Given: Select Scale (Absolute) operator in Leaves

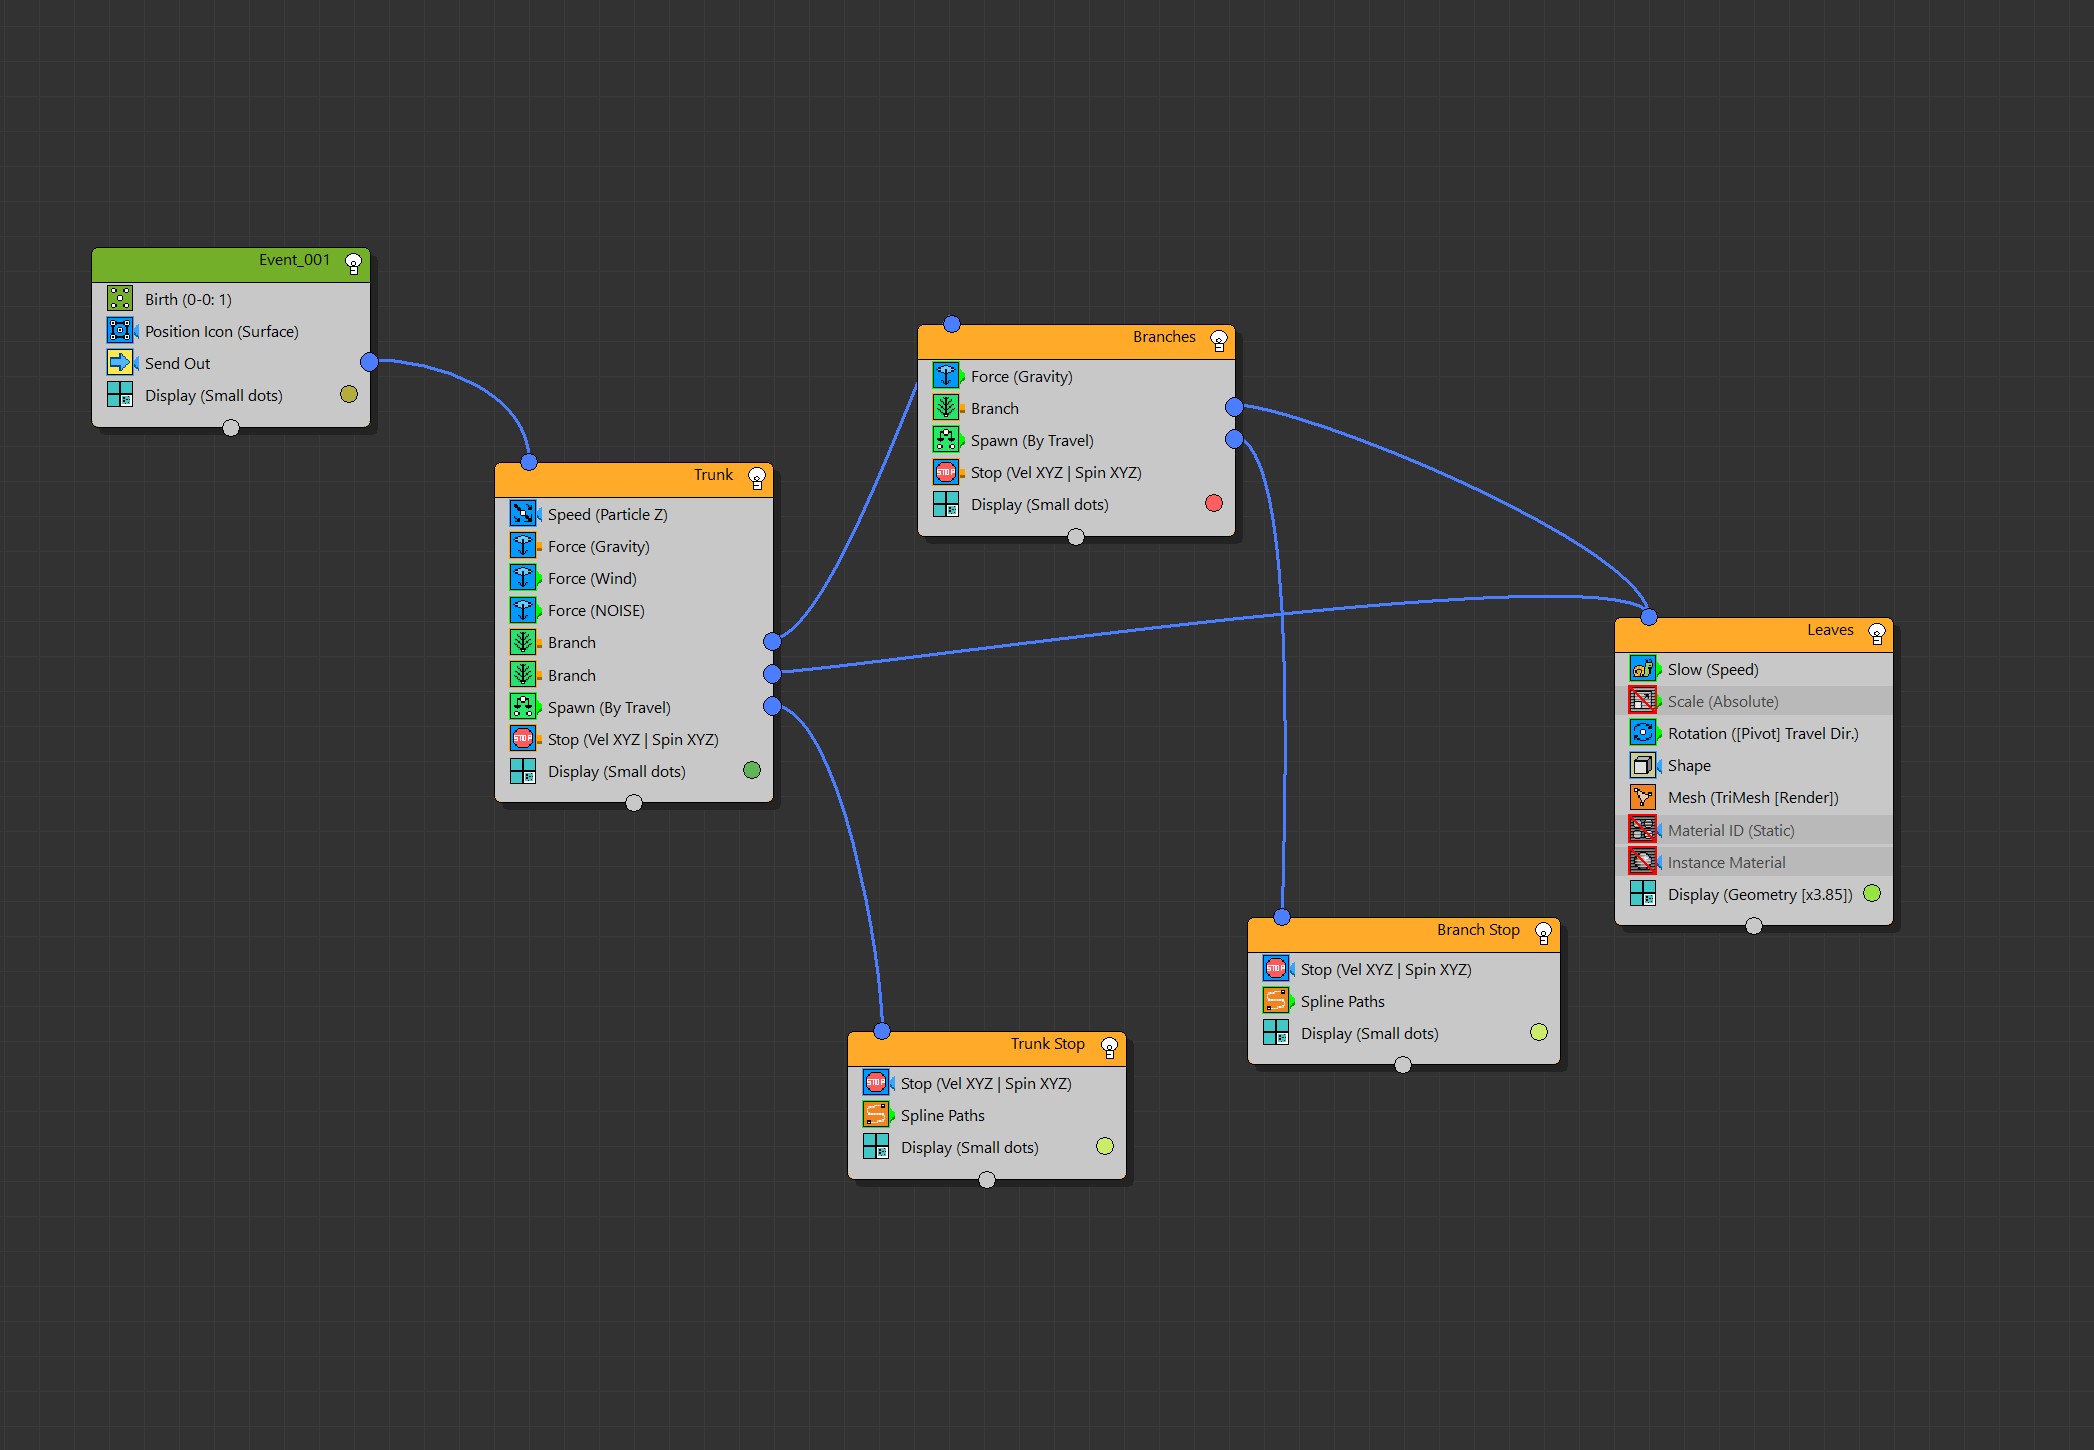Looking at the screenshot, I should tap(1722, 701).
